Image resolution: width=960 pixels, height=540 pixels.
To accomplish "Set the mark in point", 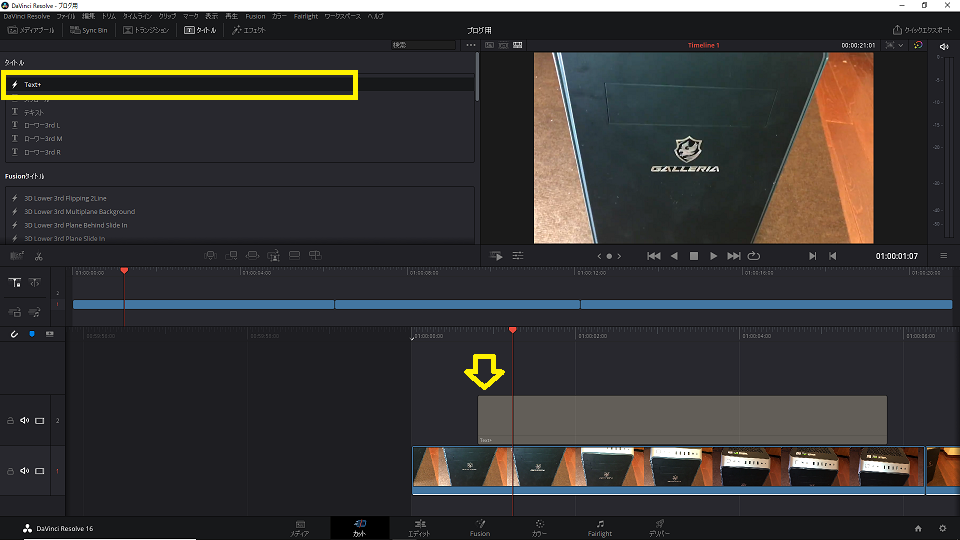I will click(812, 256).
